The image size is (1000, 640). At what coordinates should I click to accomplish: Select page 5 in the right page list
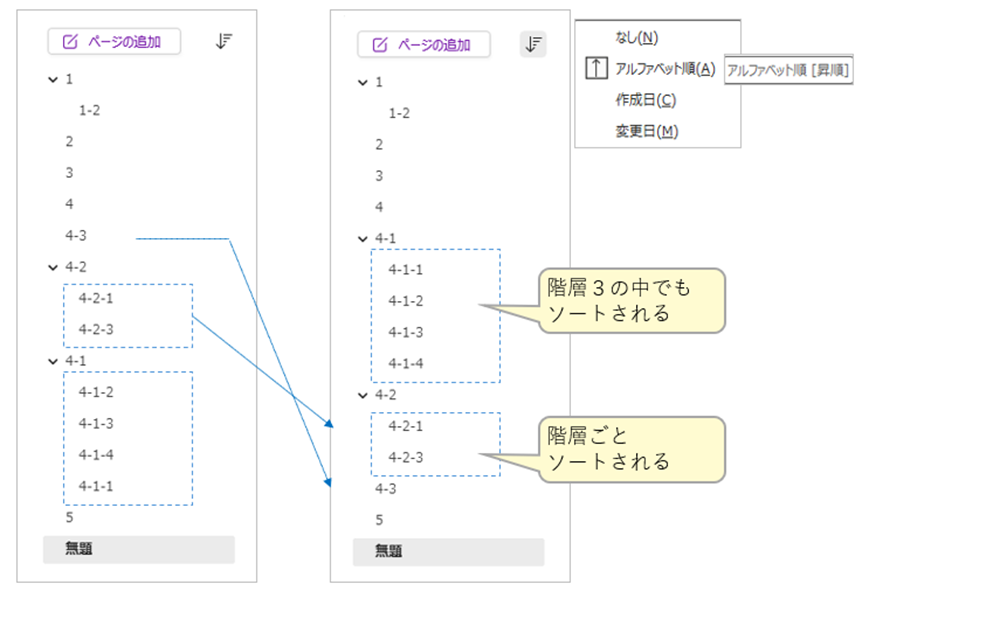[x=379, y=520]
